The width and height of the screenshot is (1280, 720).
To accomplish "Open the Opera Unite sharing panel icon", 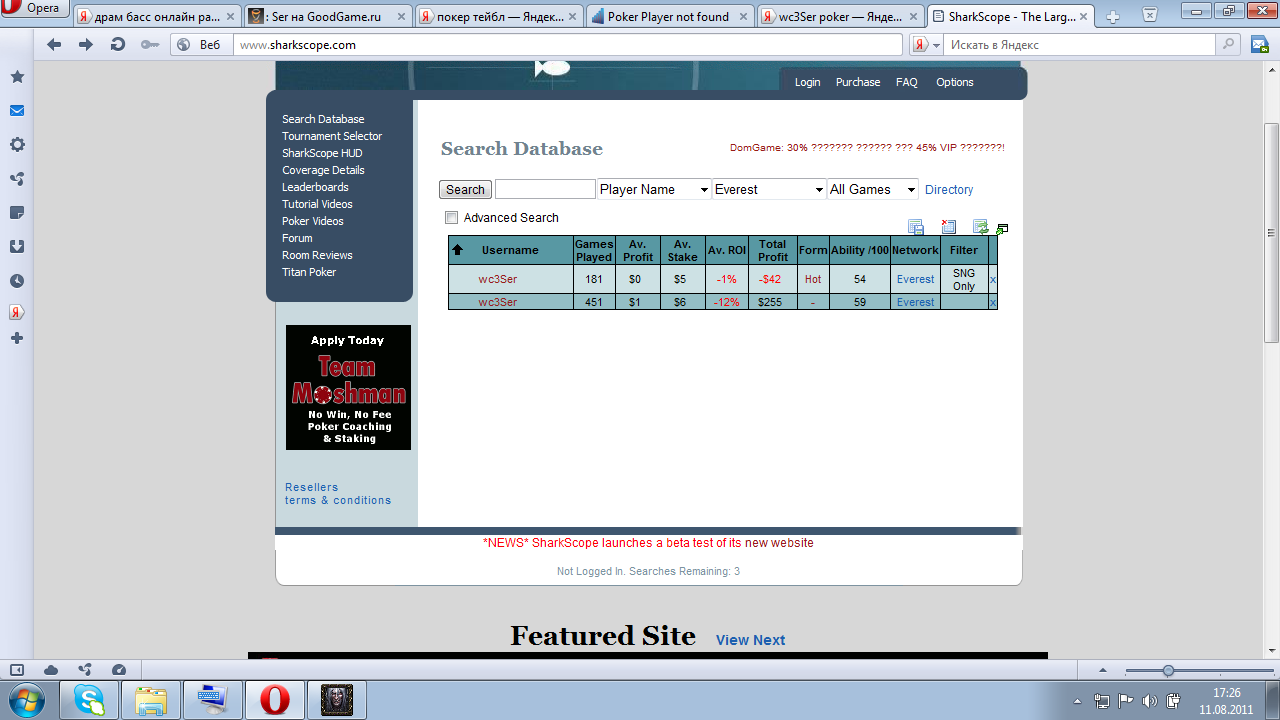I will point(17,179).
